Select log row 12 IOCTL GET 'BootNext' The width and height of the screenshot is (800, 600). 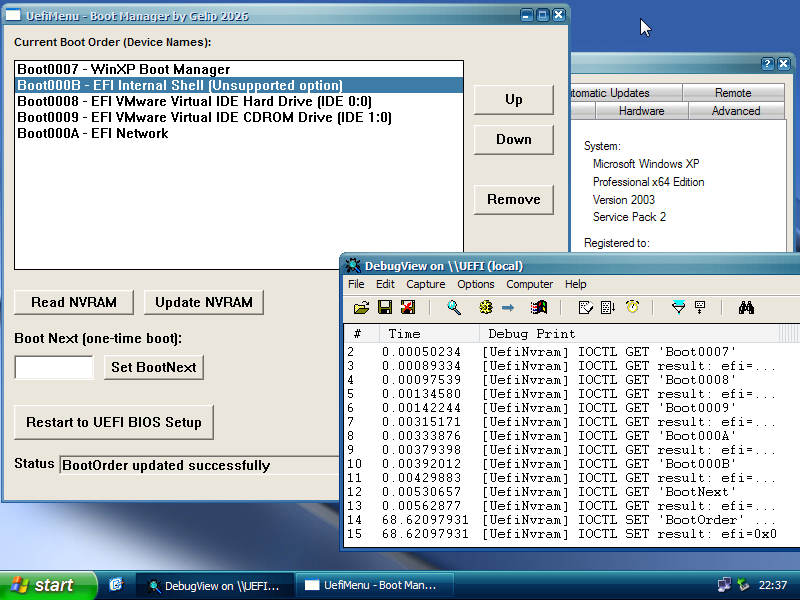[x=571, y=492]
